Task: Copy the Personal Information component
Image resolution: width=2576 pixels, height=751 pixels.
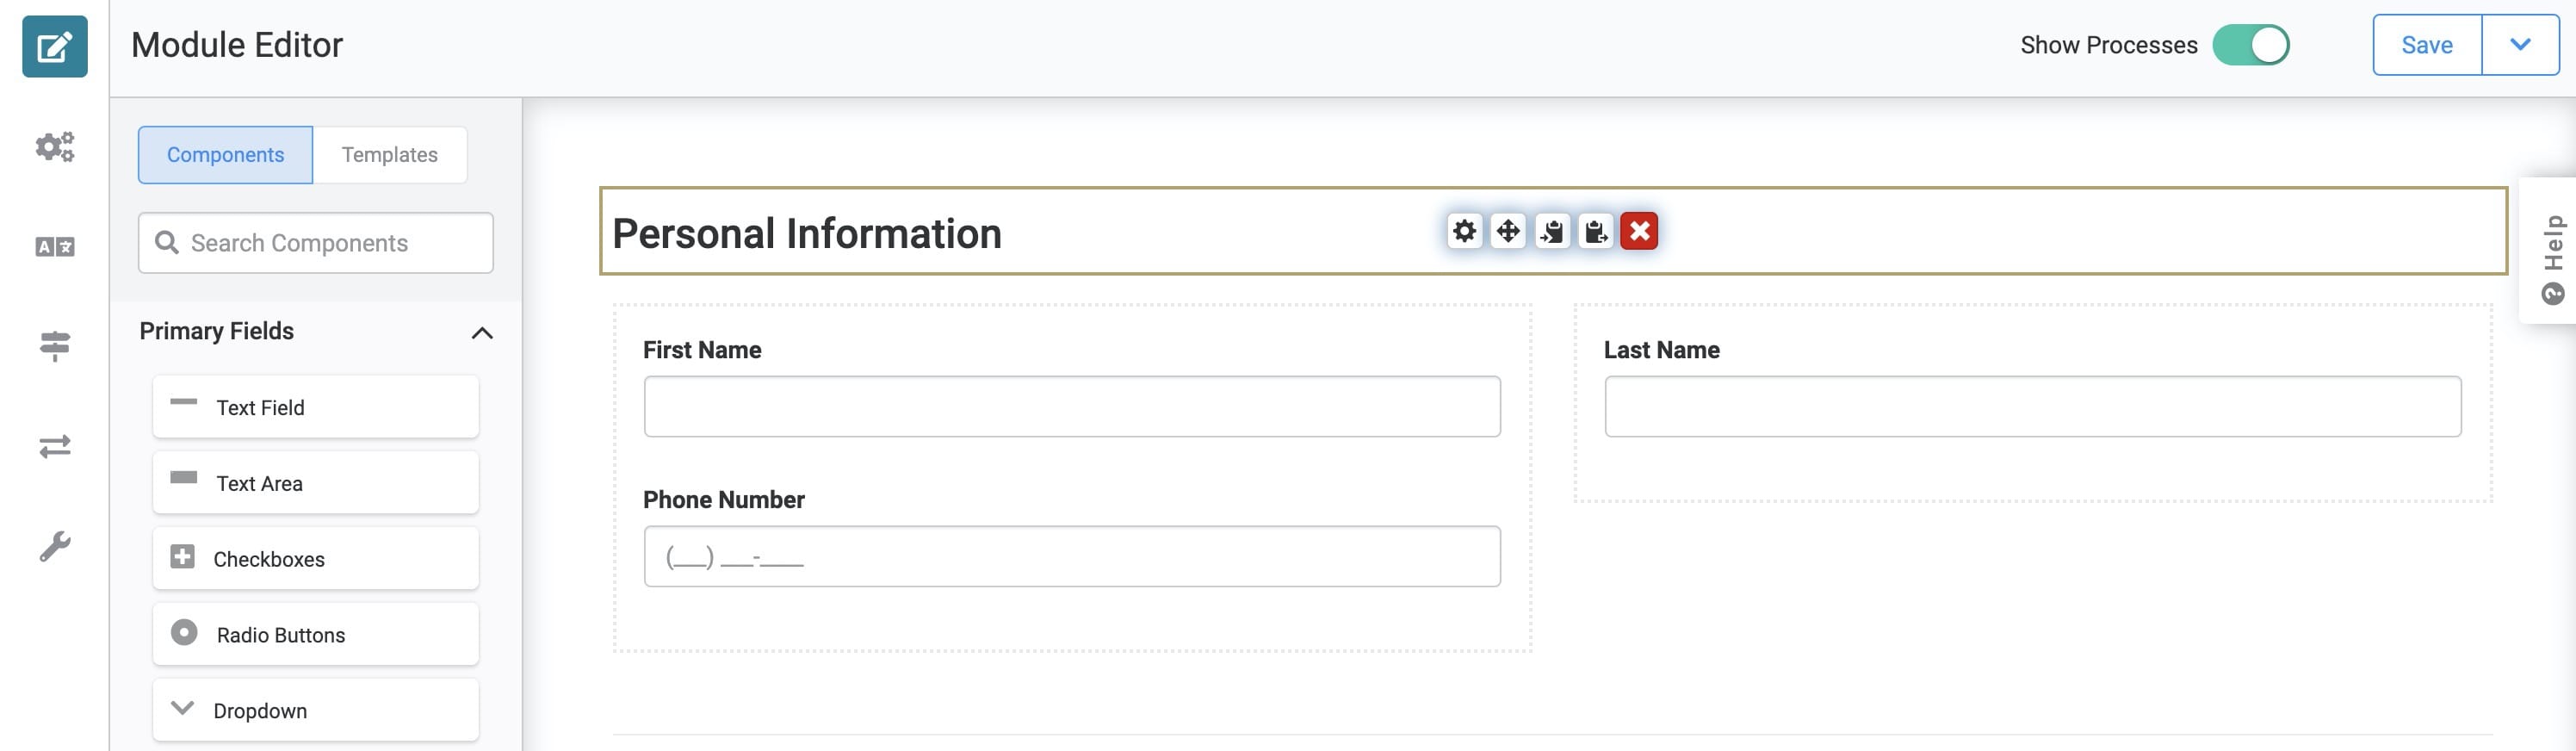Action: click(x=1552, y=231)
